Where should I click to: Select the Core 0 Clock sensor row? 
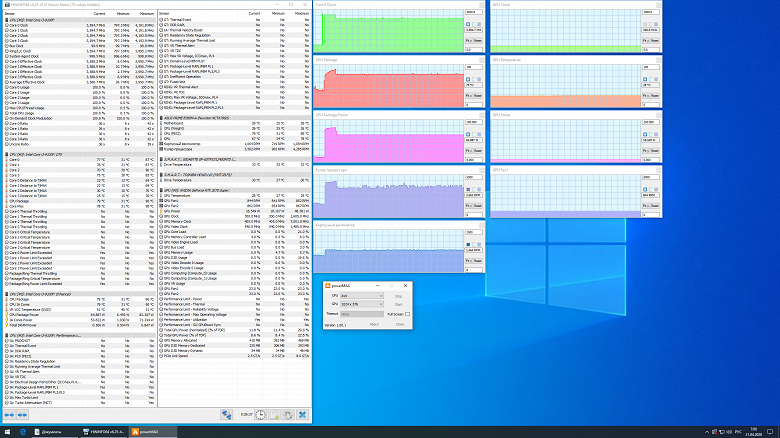pyautogui.click(x=80, y=25)
